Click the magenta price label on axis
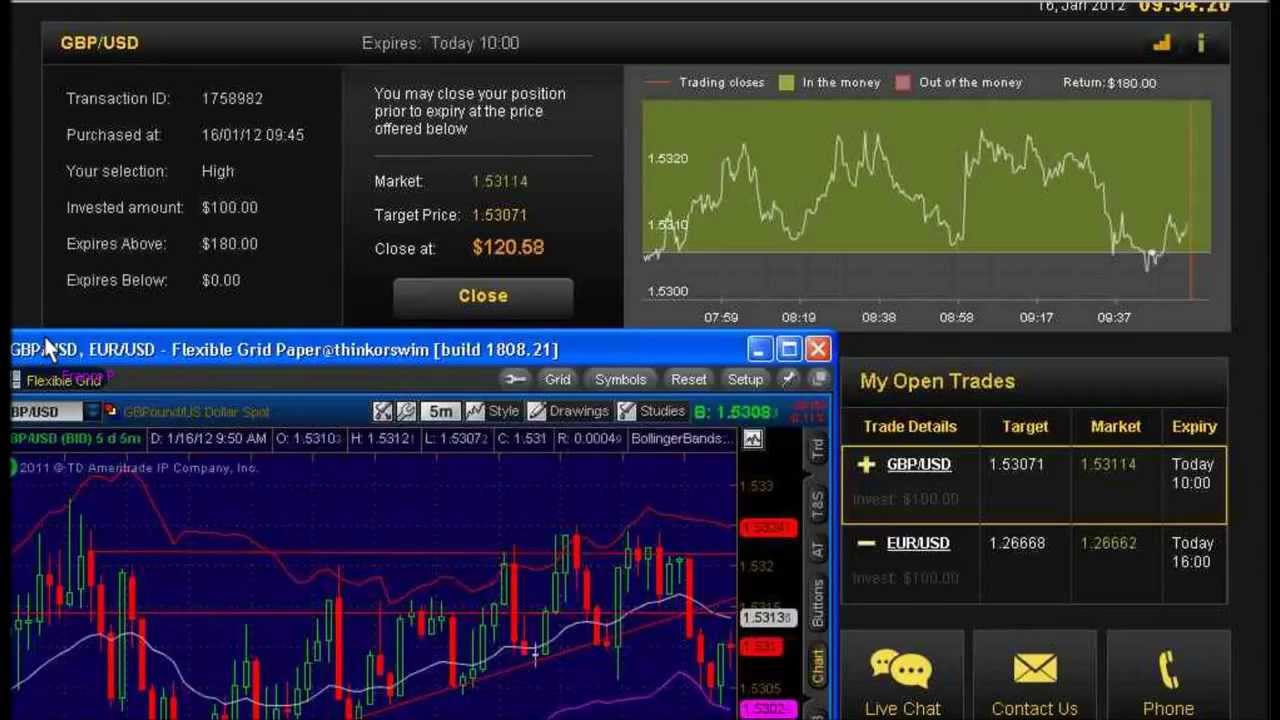This screenshot has height=720, width=1280. click(768, 709)
